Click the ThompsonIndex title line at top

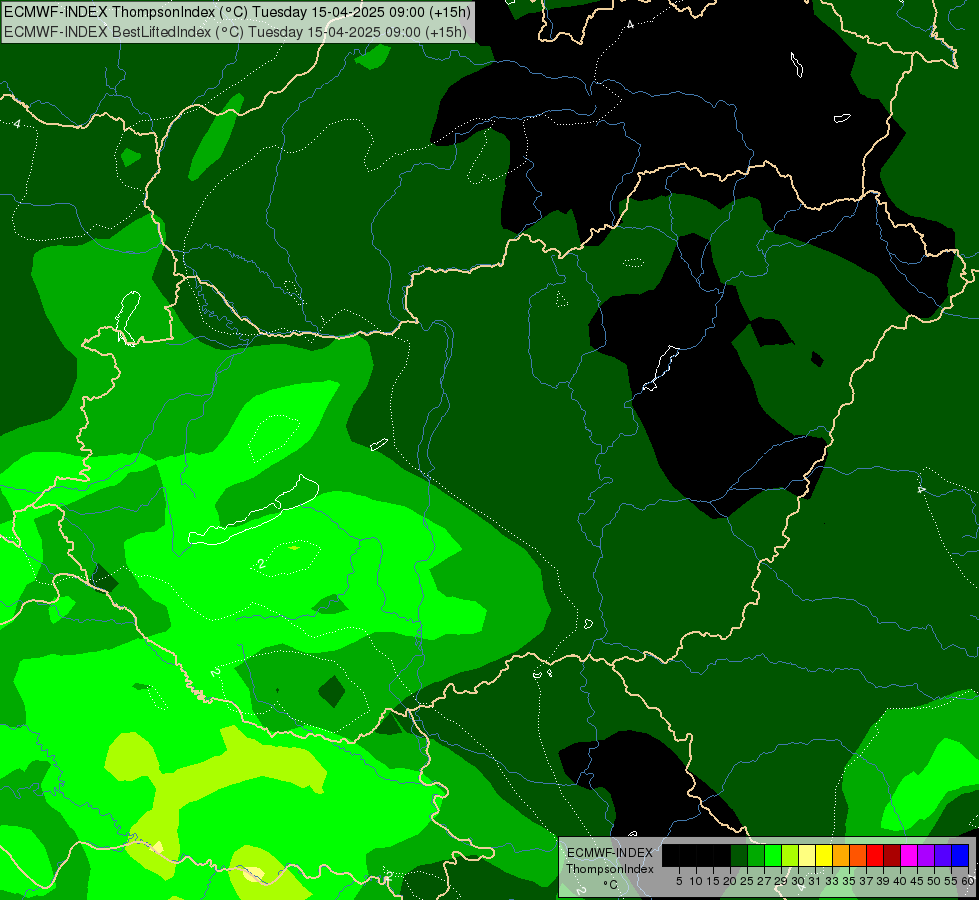[237, 11]
